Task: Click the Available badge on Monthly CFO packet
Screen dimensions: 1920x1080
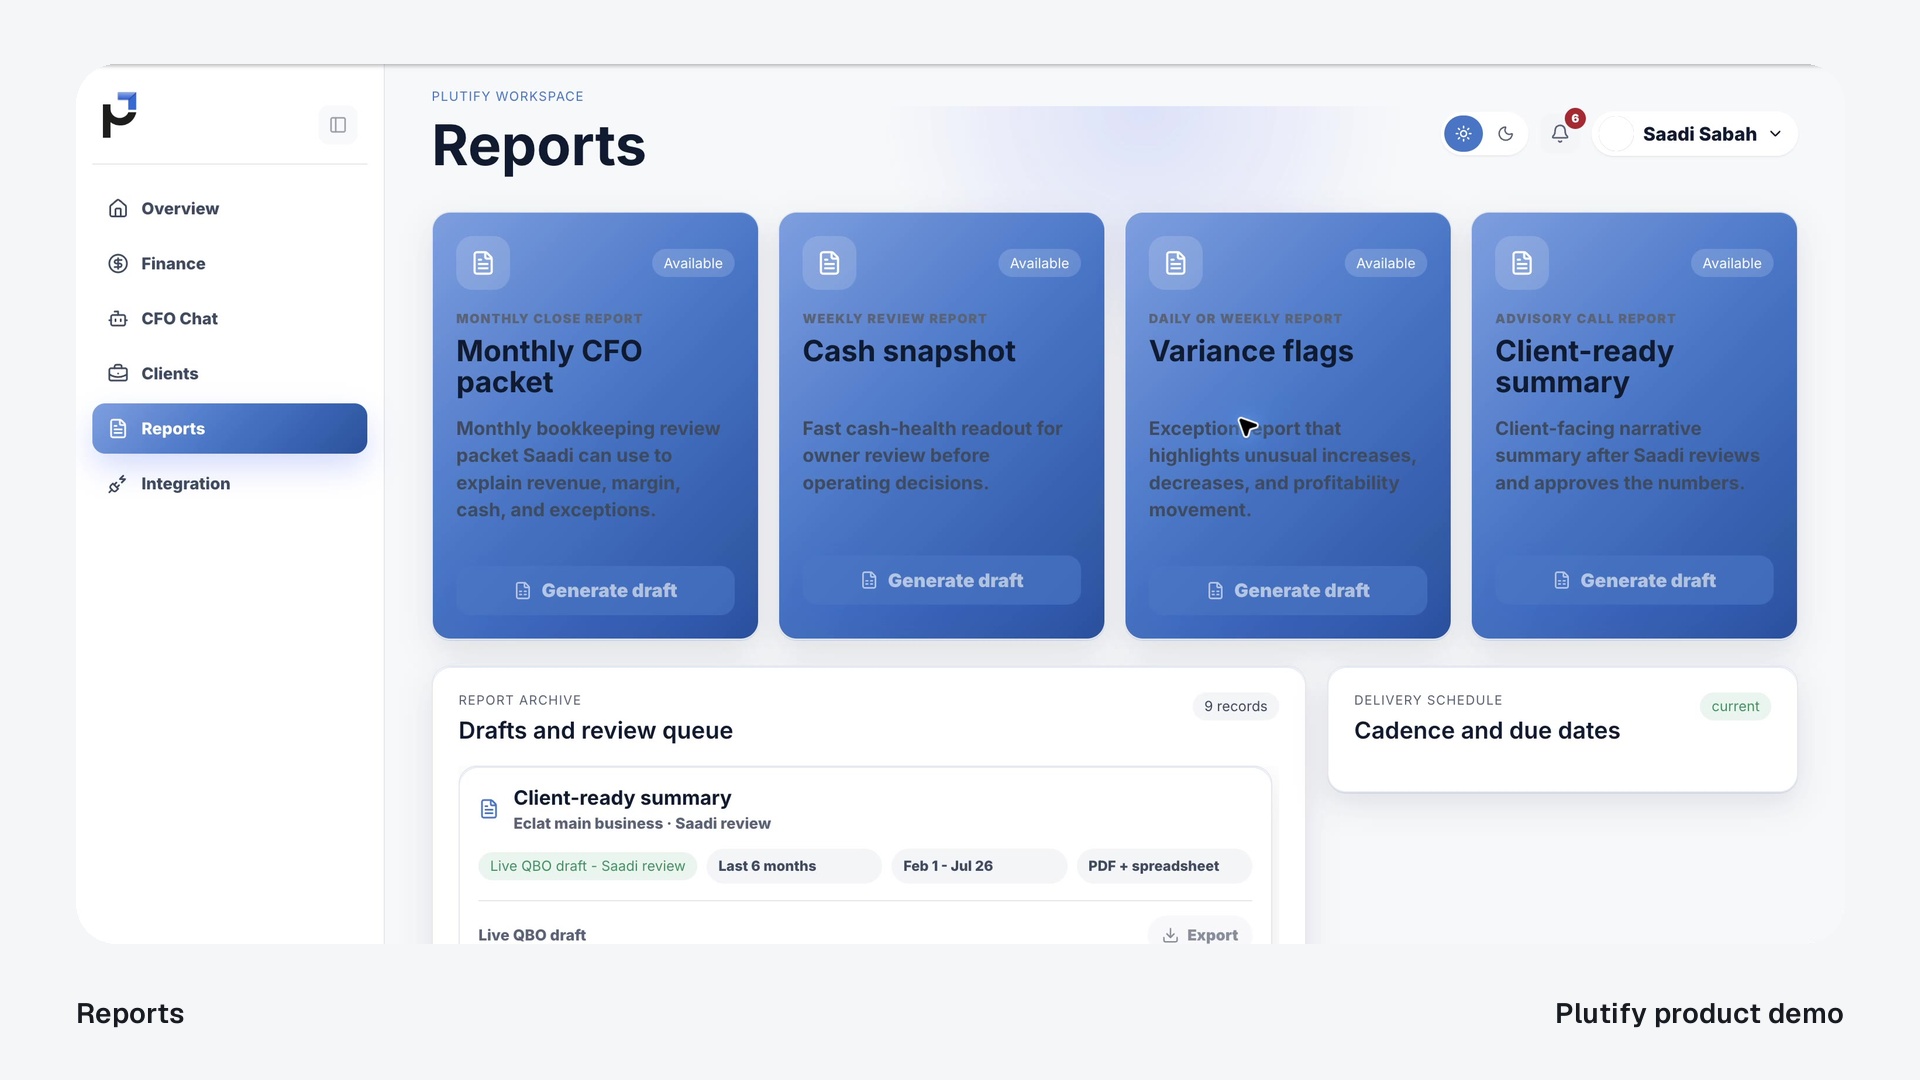Action: click(693, 263)
